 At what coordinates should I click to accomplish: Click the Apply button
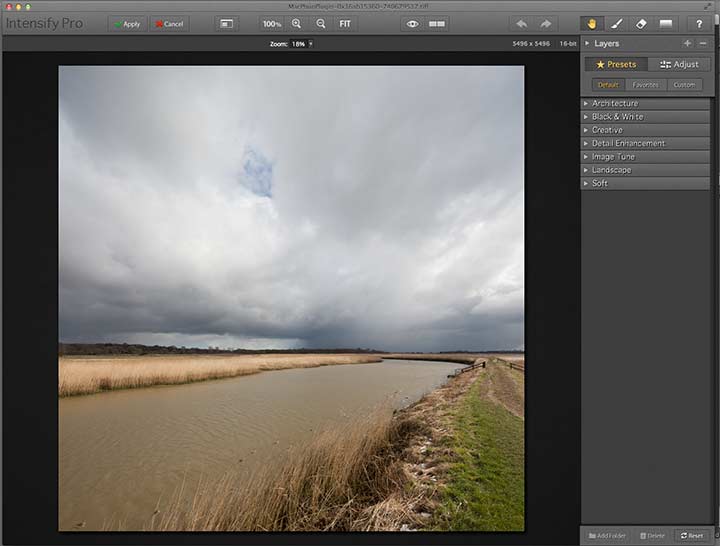127,24
